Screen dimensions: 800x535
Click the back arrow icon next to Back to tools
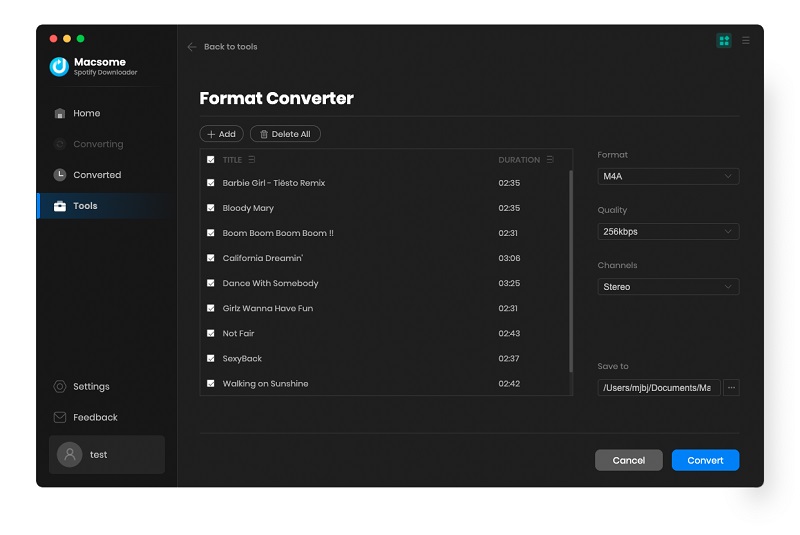[x=192, y=47]
